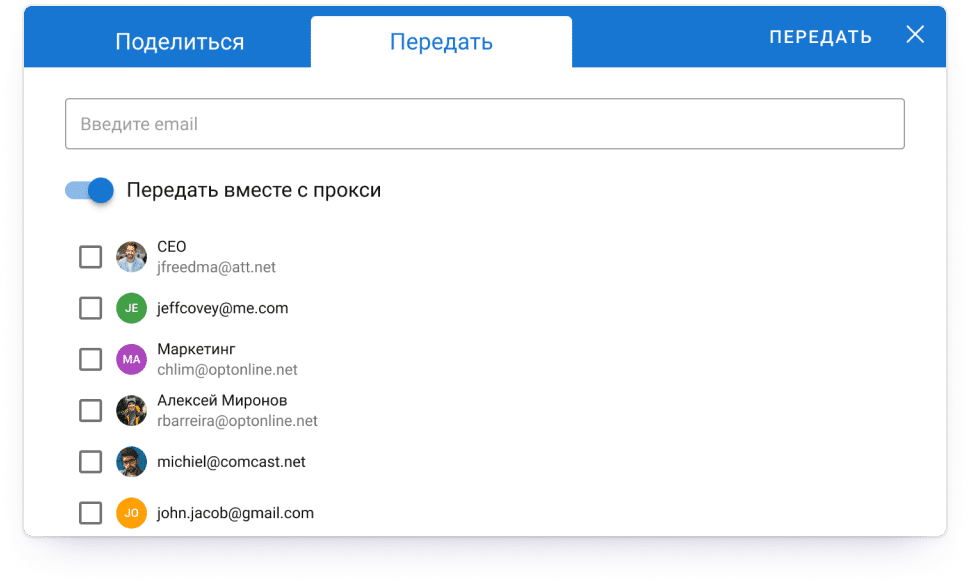
Task: Select the Передать tab
Action: pos(441,42)
